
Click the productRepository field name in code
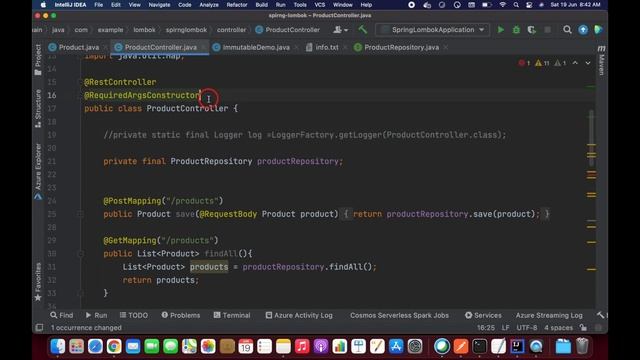coord(298,162)
